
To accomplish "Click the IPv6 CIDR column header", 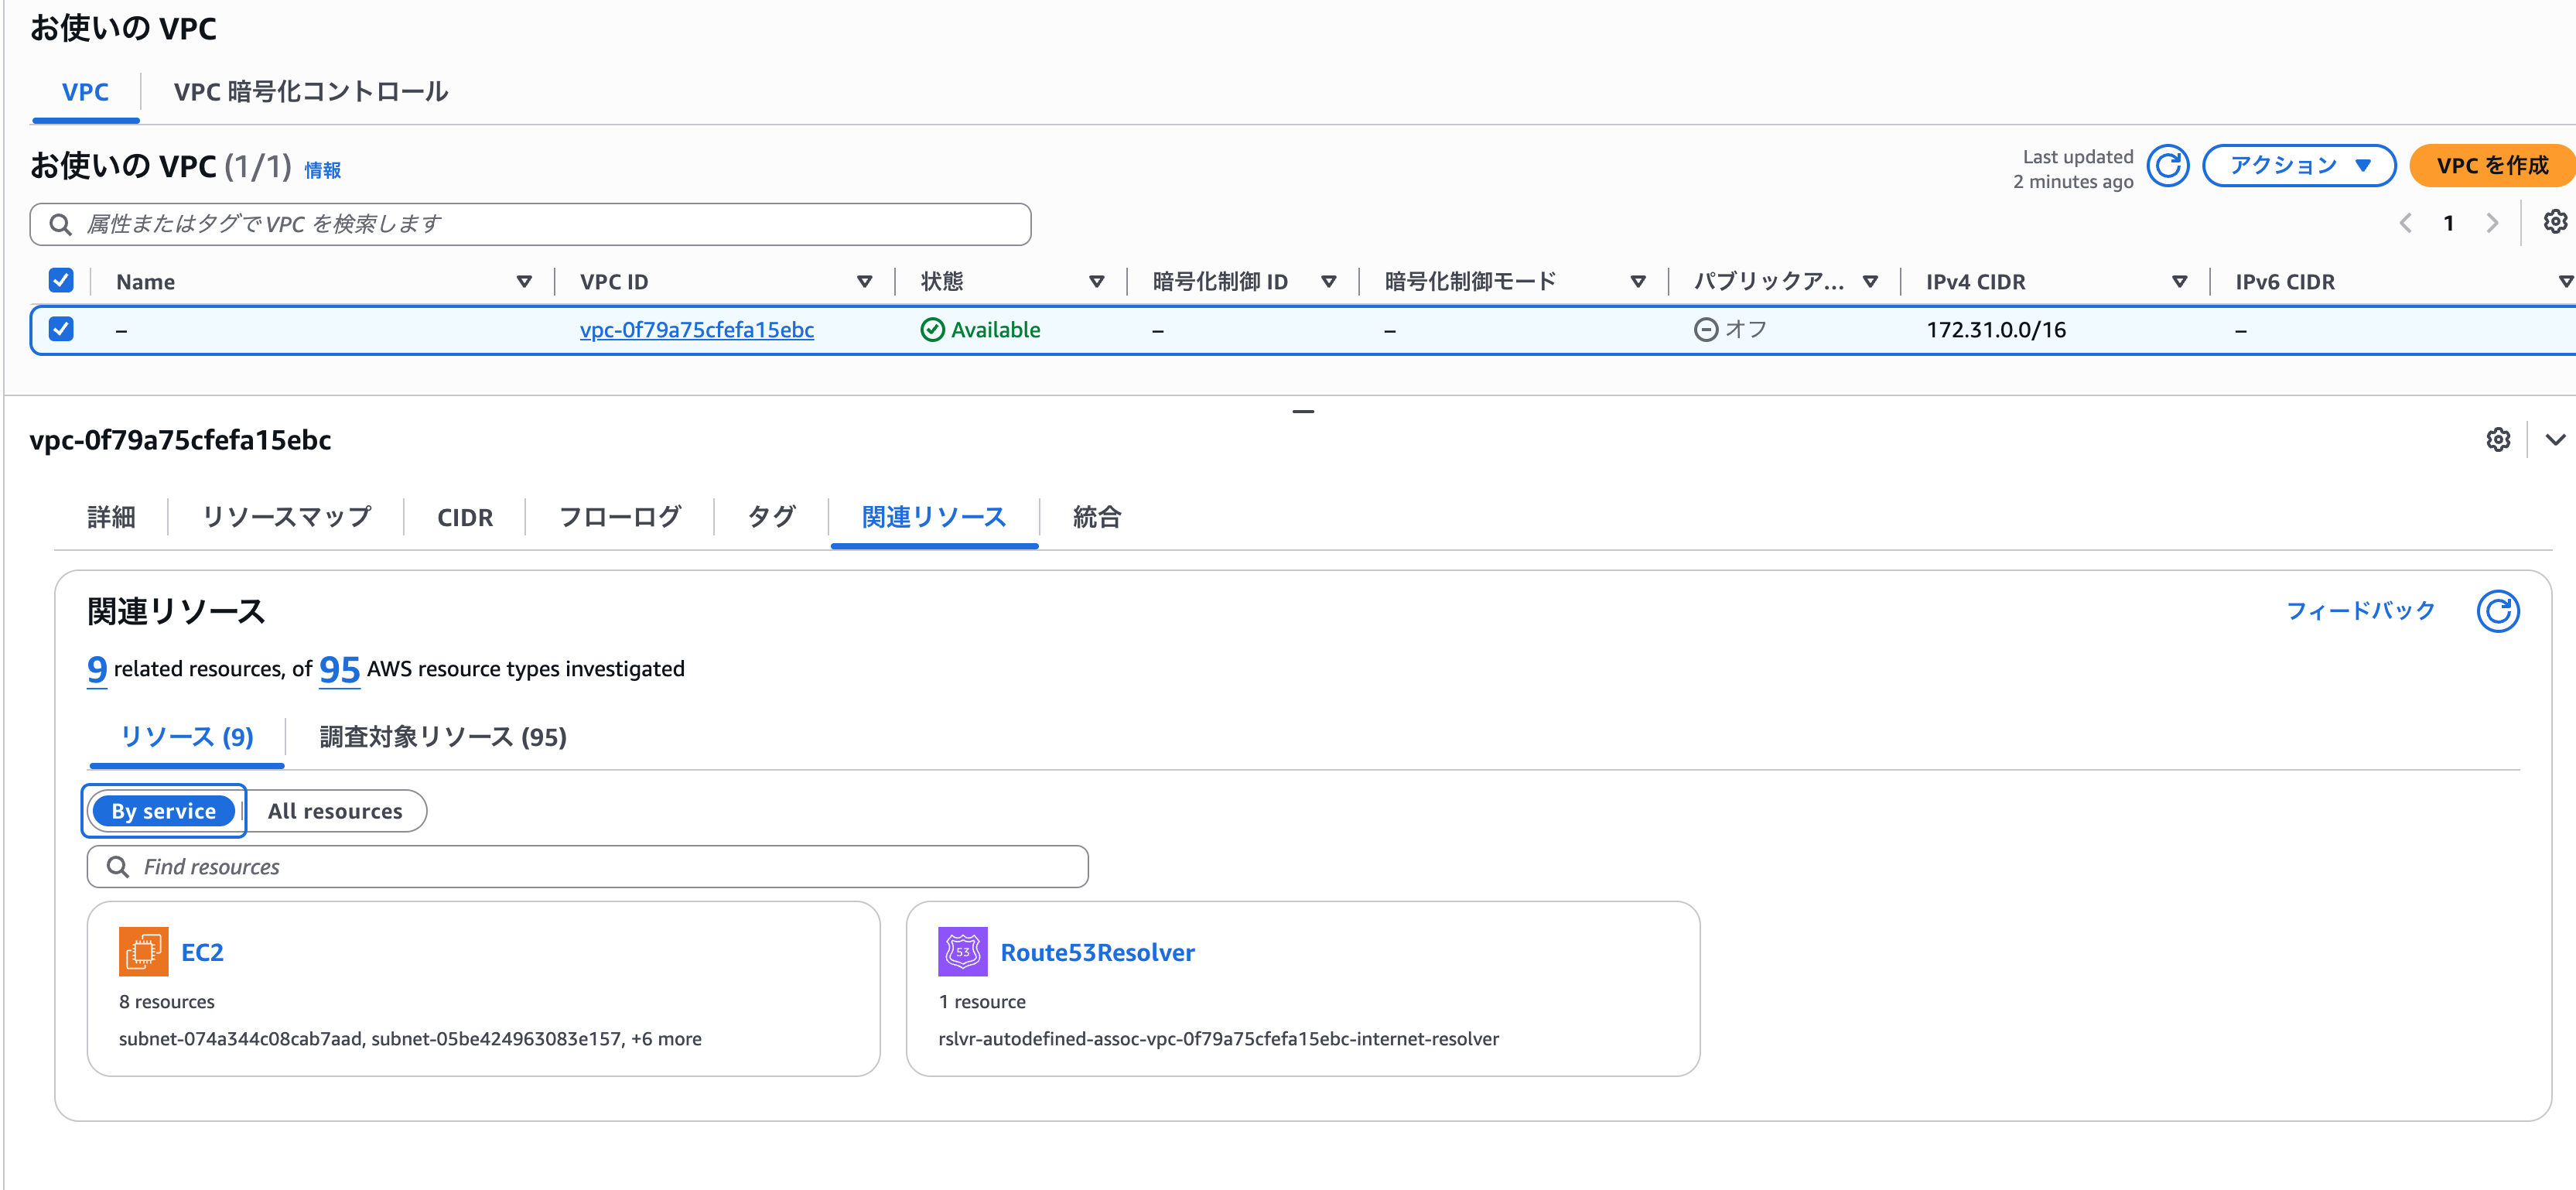I will 2285,282.
